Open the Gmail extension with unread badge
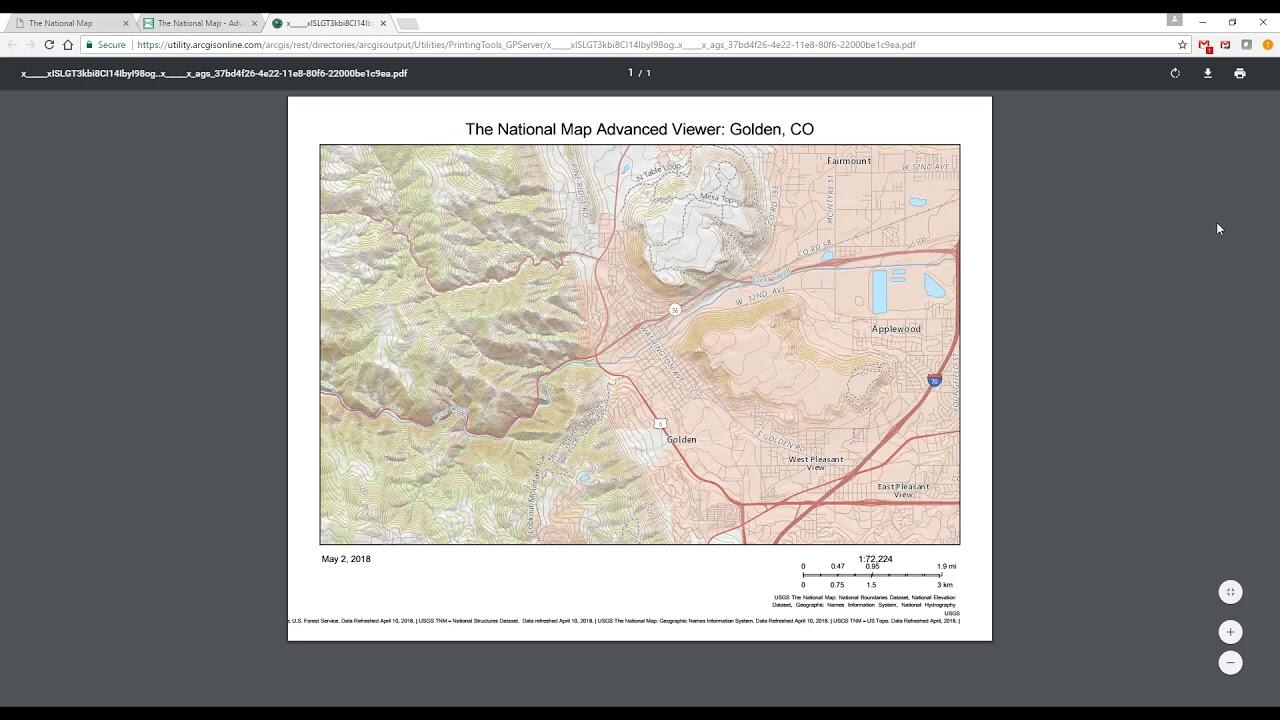This screenshot has height=720, width=1280. [x=1205, y=45]
